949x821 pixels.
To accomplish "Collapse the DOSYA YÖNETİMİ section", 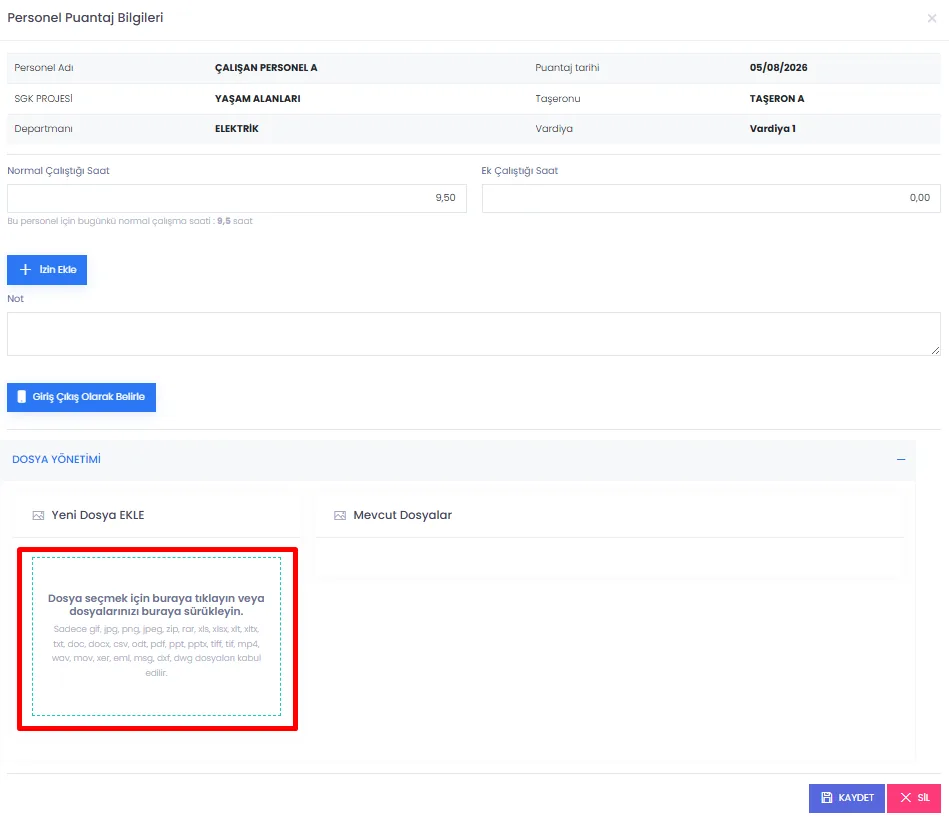I will point(901,460).
